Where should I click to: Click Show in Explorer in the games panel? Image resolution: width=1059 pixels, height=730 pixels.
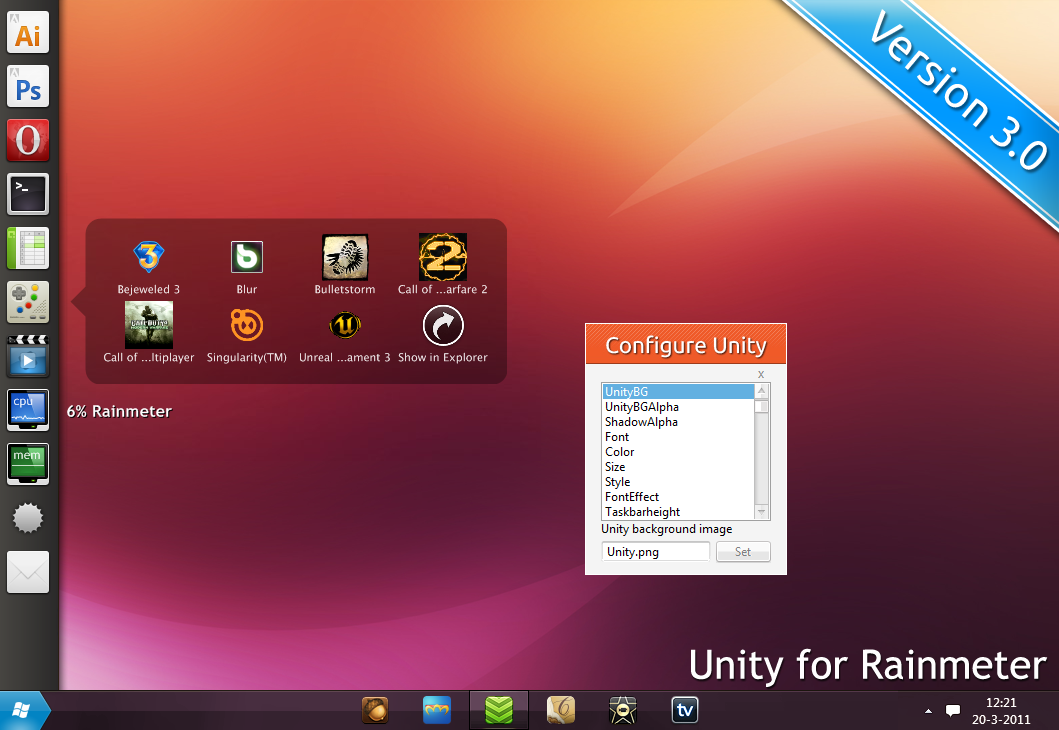(442, 325)
